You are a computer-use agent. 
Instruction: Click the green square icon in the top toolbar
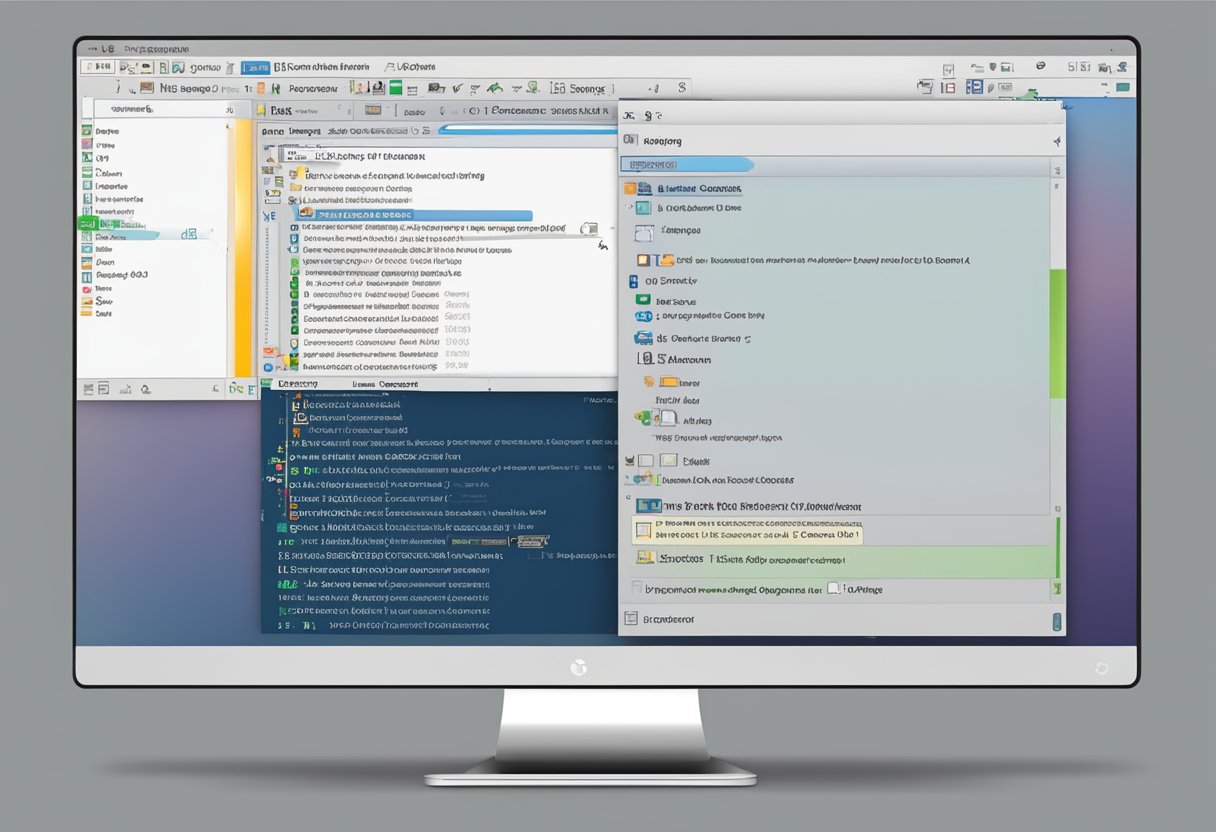pyautogui.click(x=395, y=88)
